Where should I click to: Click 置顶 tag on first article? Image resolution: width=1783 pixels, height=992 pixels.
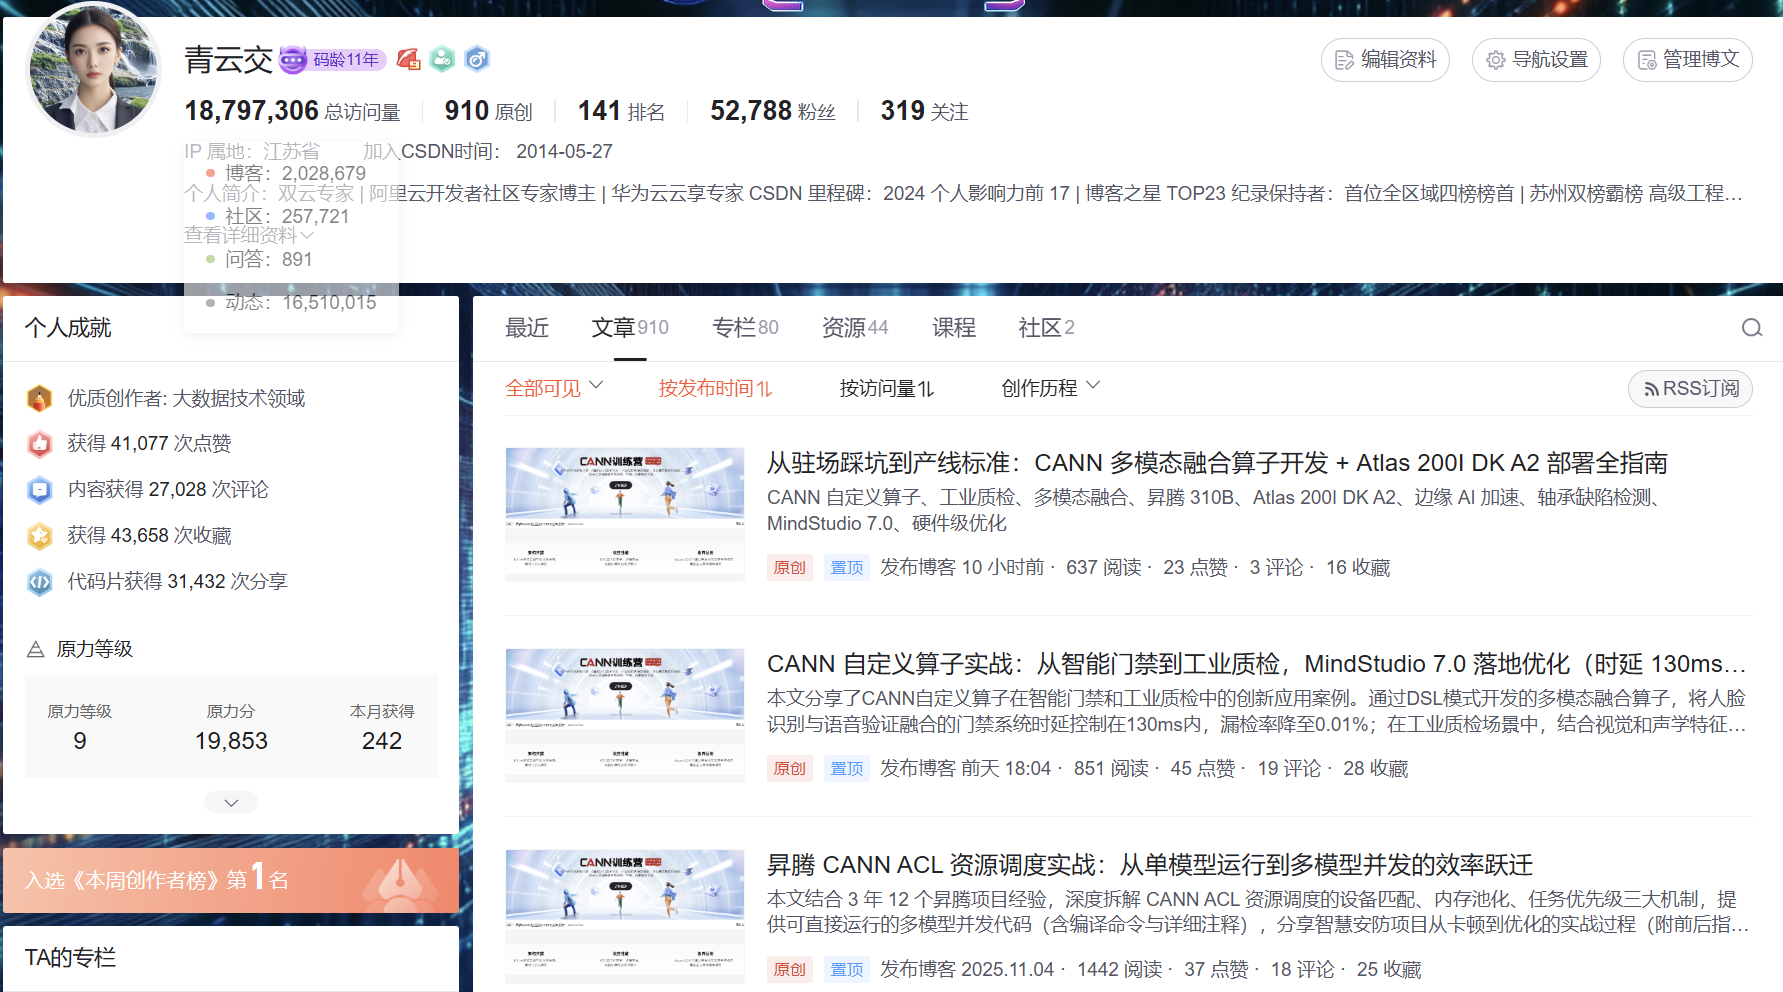(x=847, y=568)
